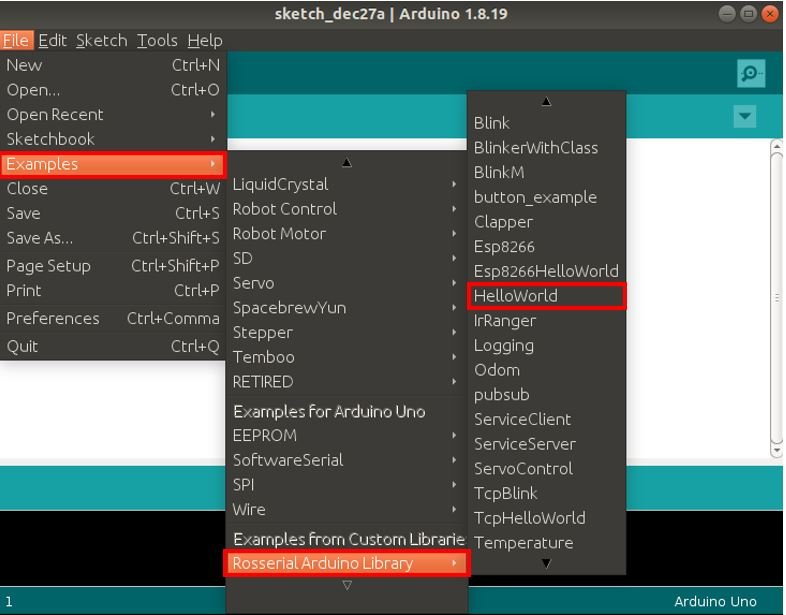Expand the Servo examples submenu
Screen dimensions: 786x615
tap(346, 283)
